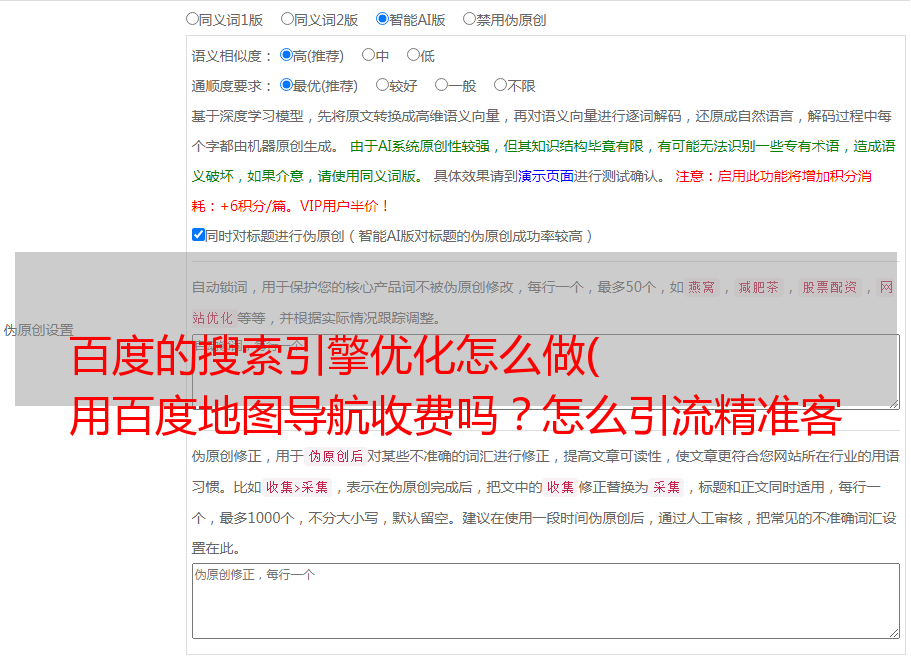This screenshot has height=658, width=911.
Task: Click the 伪原创修正 textarea resize handle
Action: 894,634
